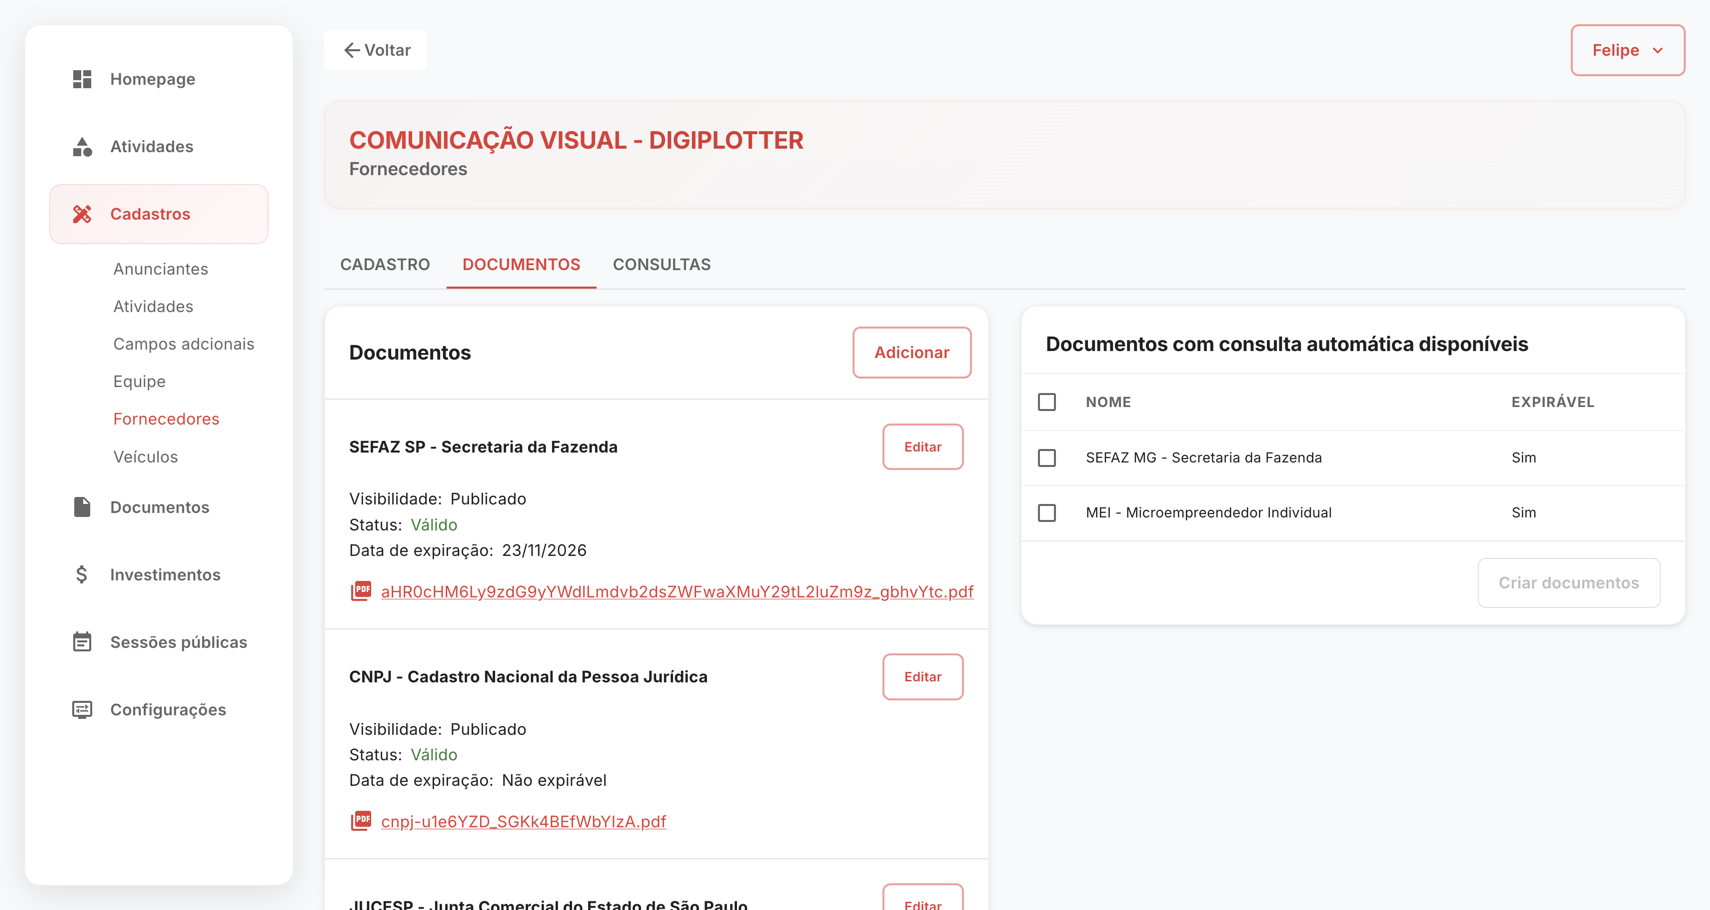
Task: Open Homepage in the sidebar
Action: pos(159,79)
